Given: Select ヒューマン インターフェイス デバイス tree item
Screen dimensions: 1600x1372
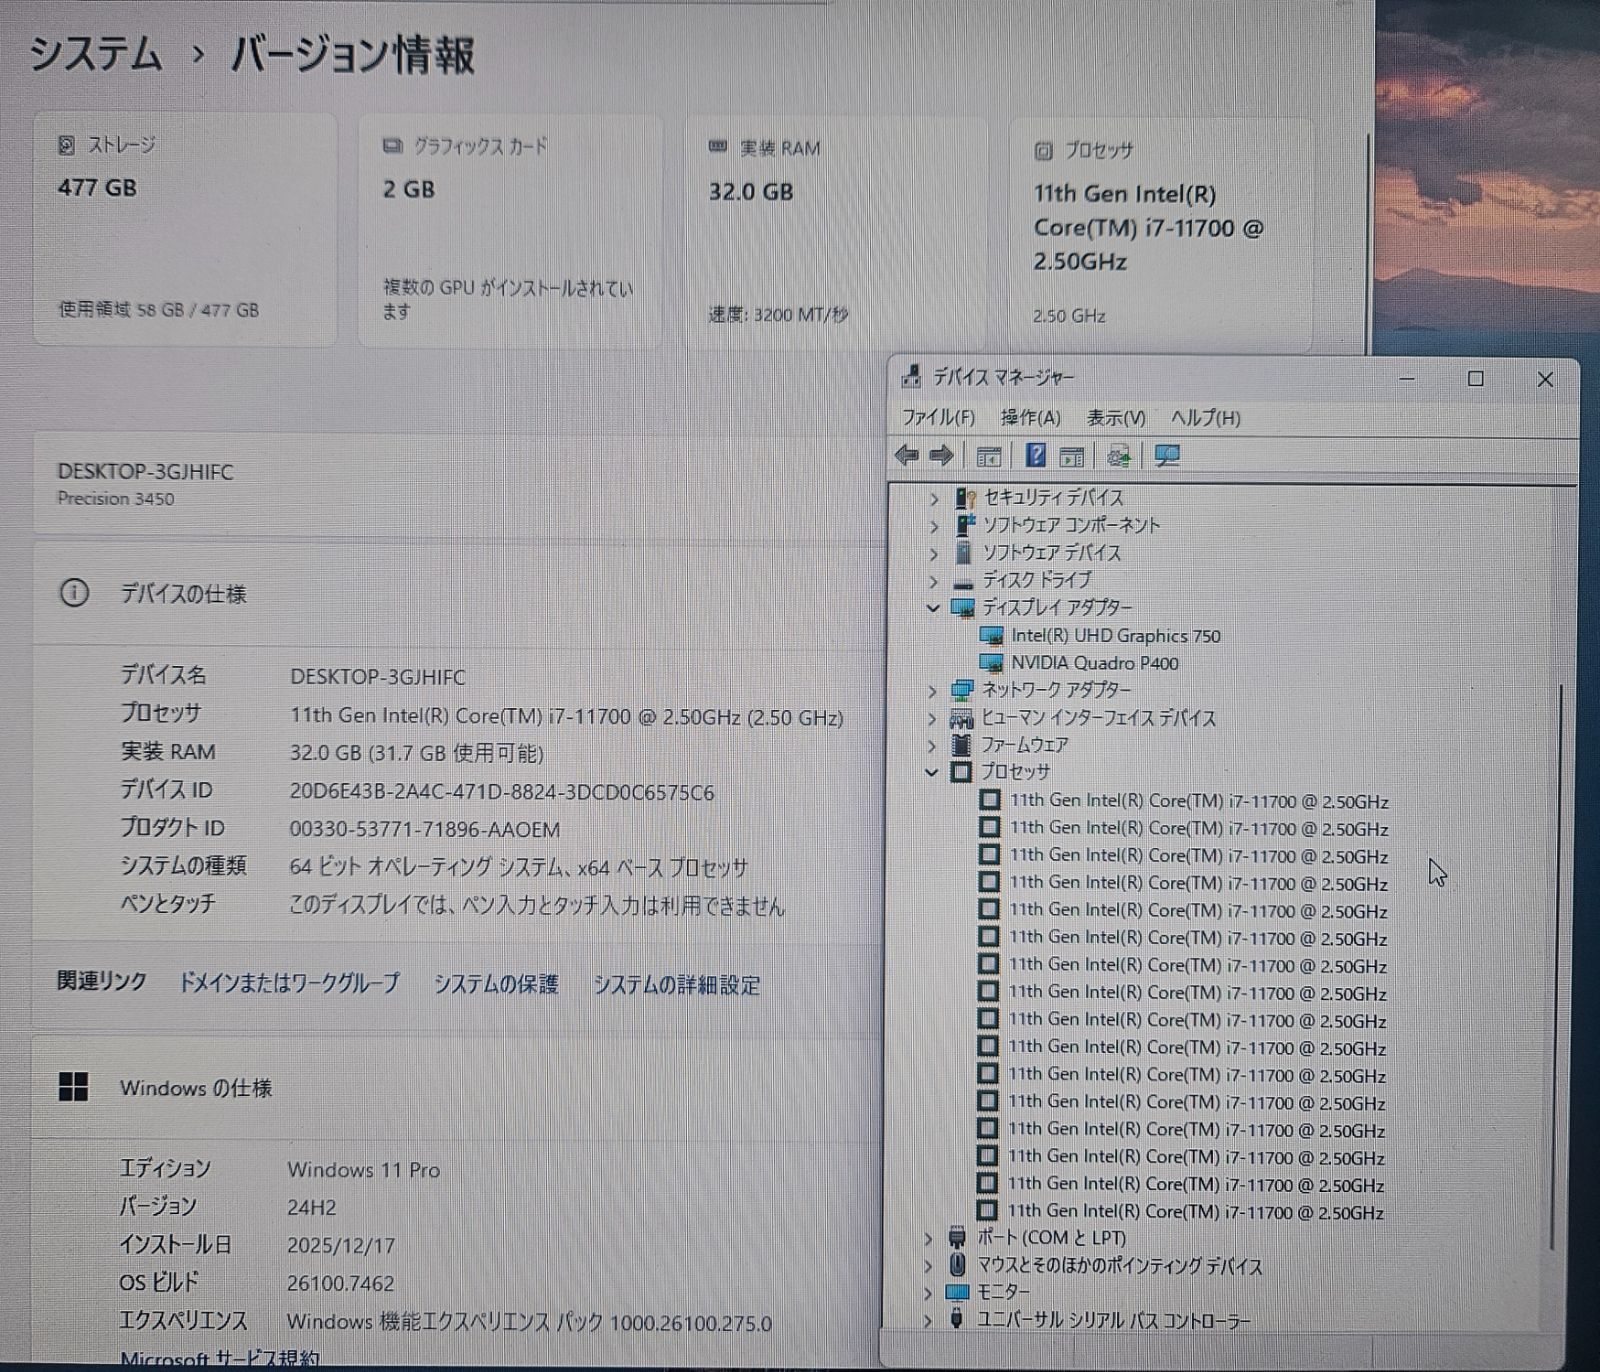Looking at the screenshot, I should [1098, 718].
